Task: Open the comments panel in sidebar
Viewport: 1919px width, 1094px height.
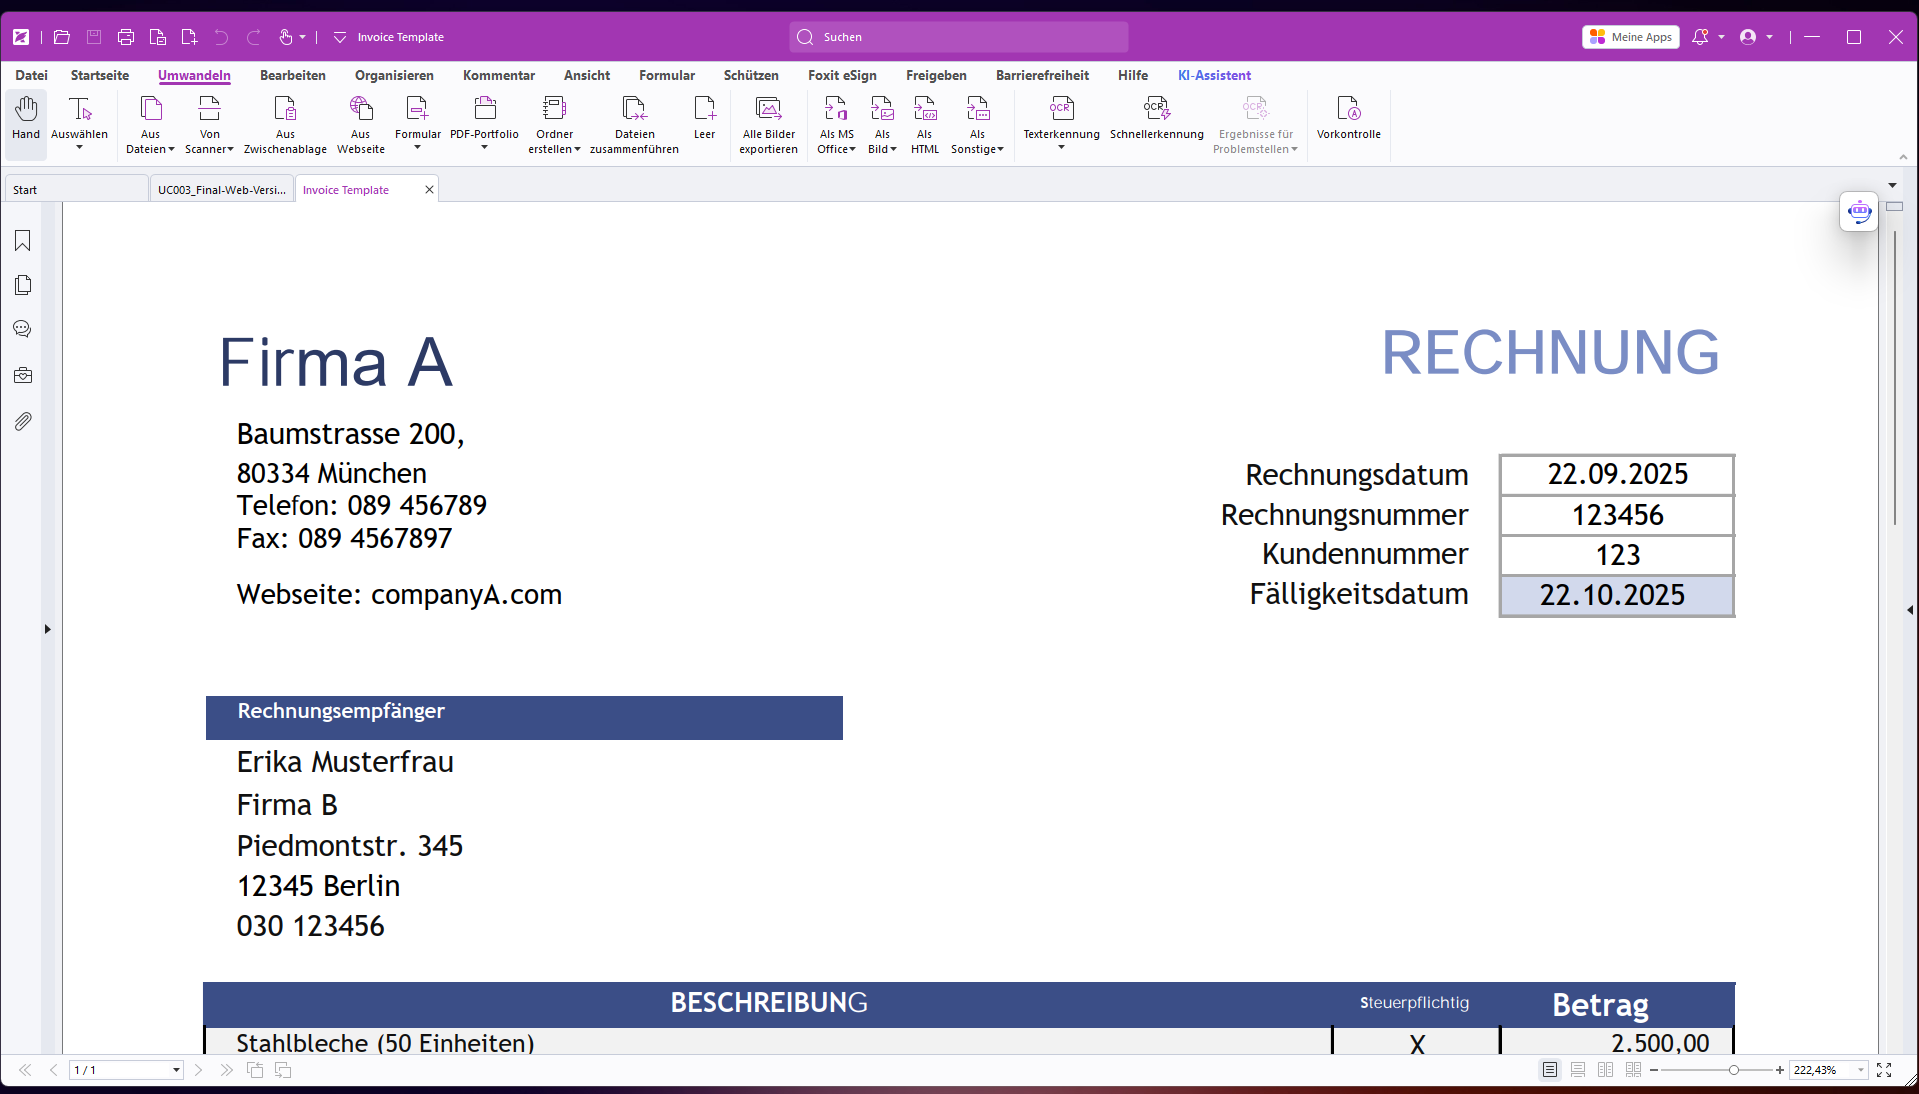Action: 23,329
